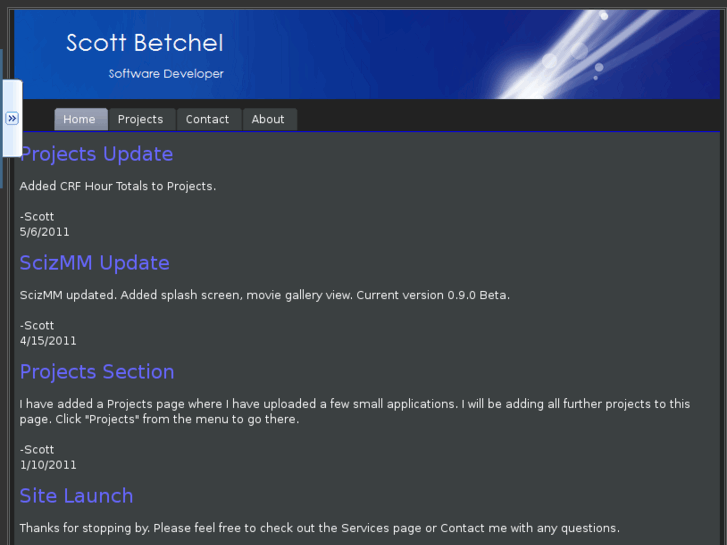Click the Projects Update heading

96,154
